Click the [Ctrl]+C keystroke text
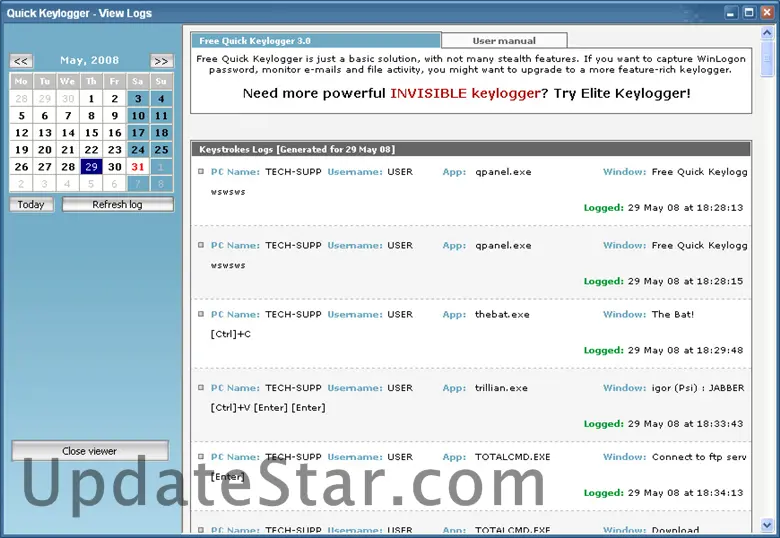The width and height of the screenshot is (780, 538). tap(231, 334)
